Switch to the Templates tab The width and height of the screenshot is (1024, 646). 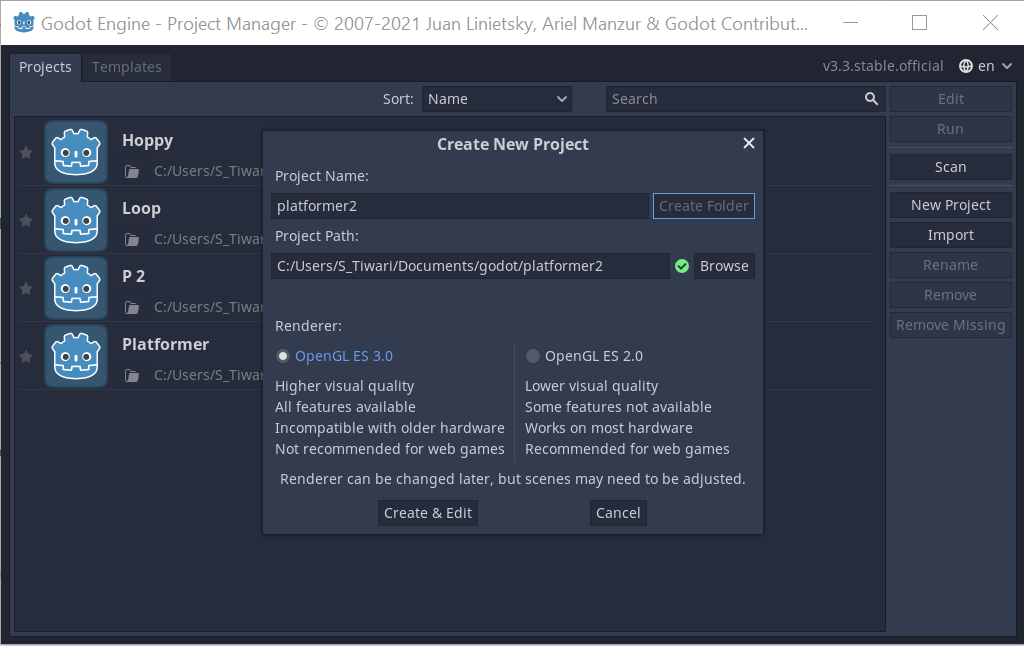coord(127,67)
